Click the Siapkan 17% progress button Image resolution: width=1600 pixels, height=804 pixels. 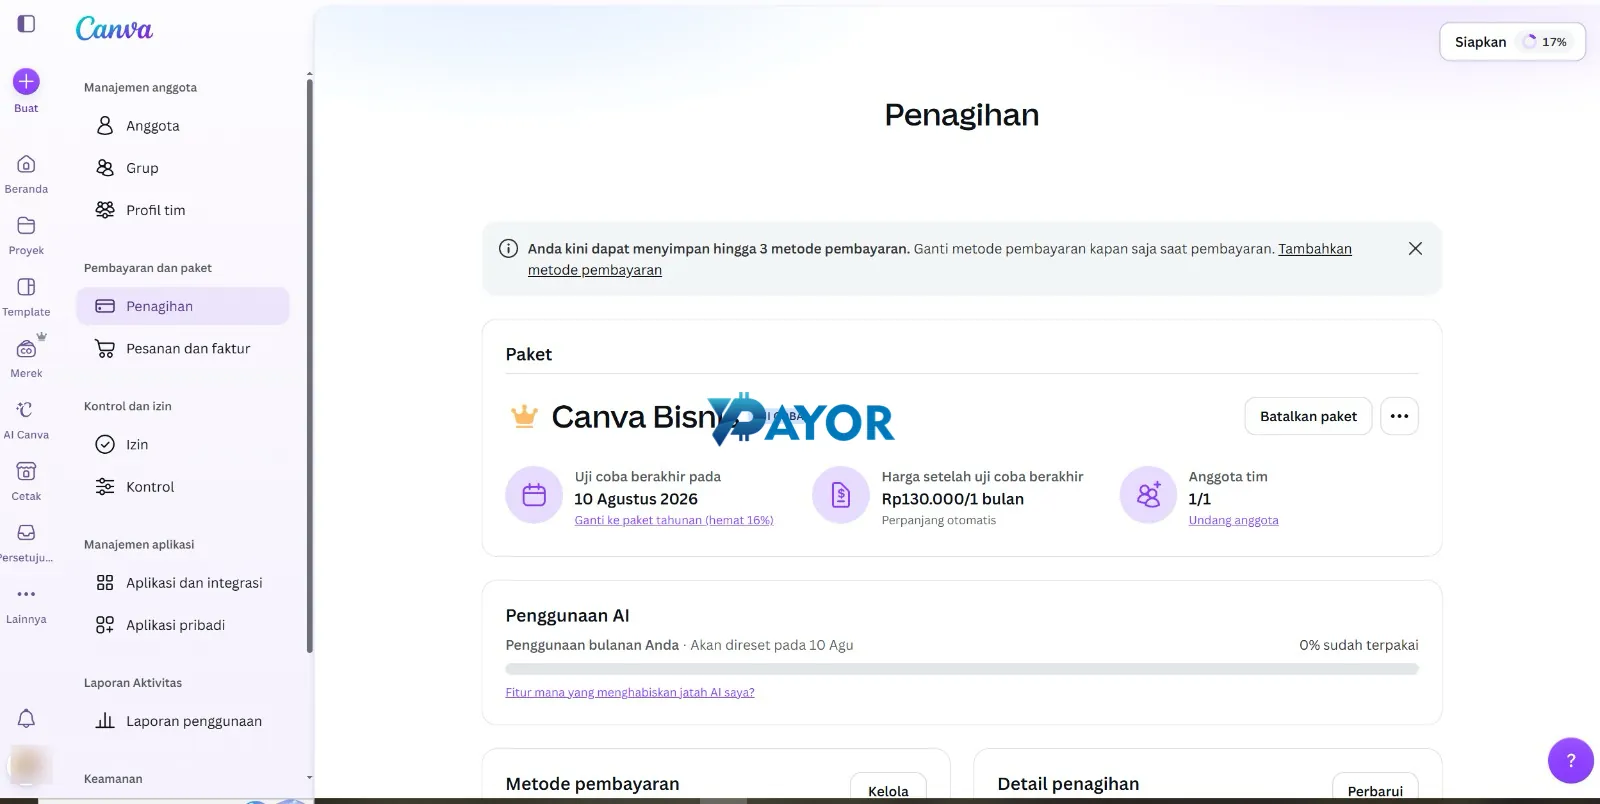coord(1512,42)
